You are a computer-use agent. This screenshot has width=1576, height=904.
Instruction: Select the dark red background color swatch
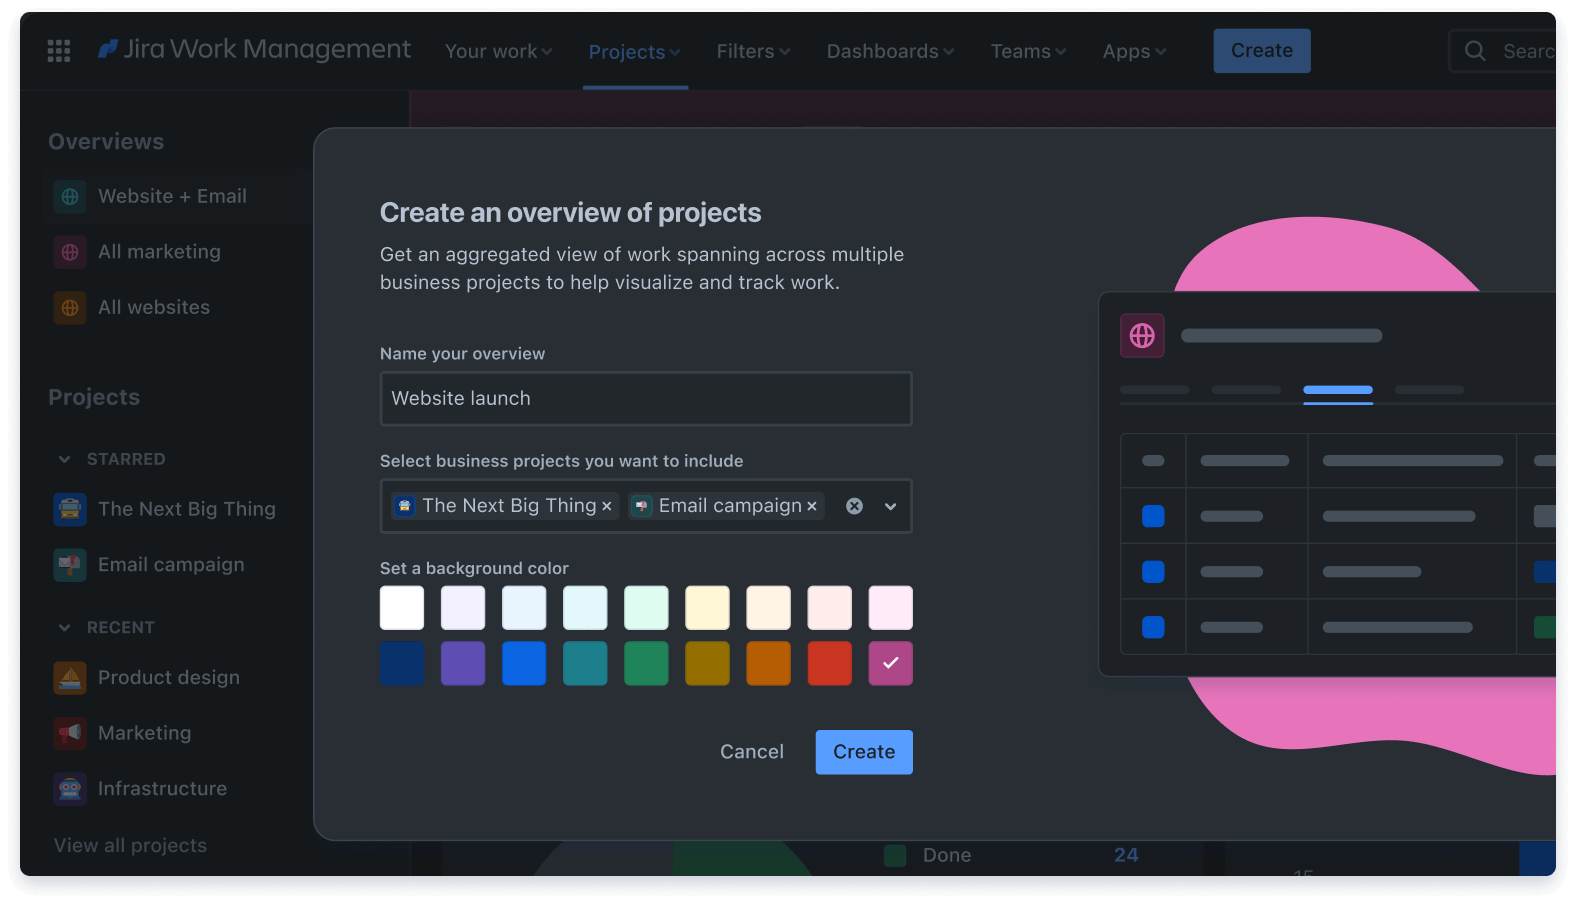point(829,664)
